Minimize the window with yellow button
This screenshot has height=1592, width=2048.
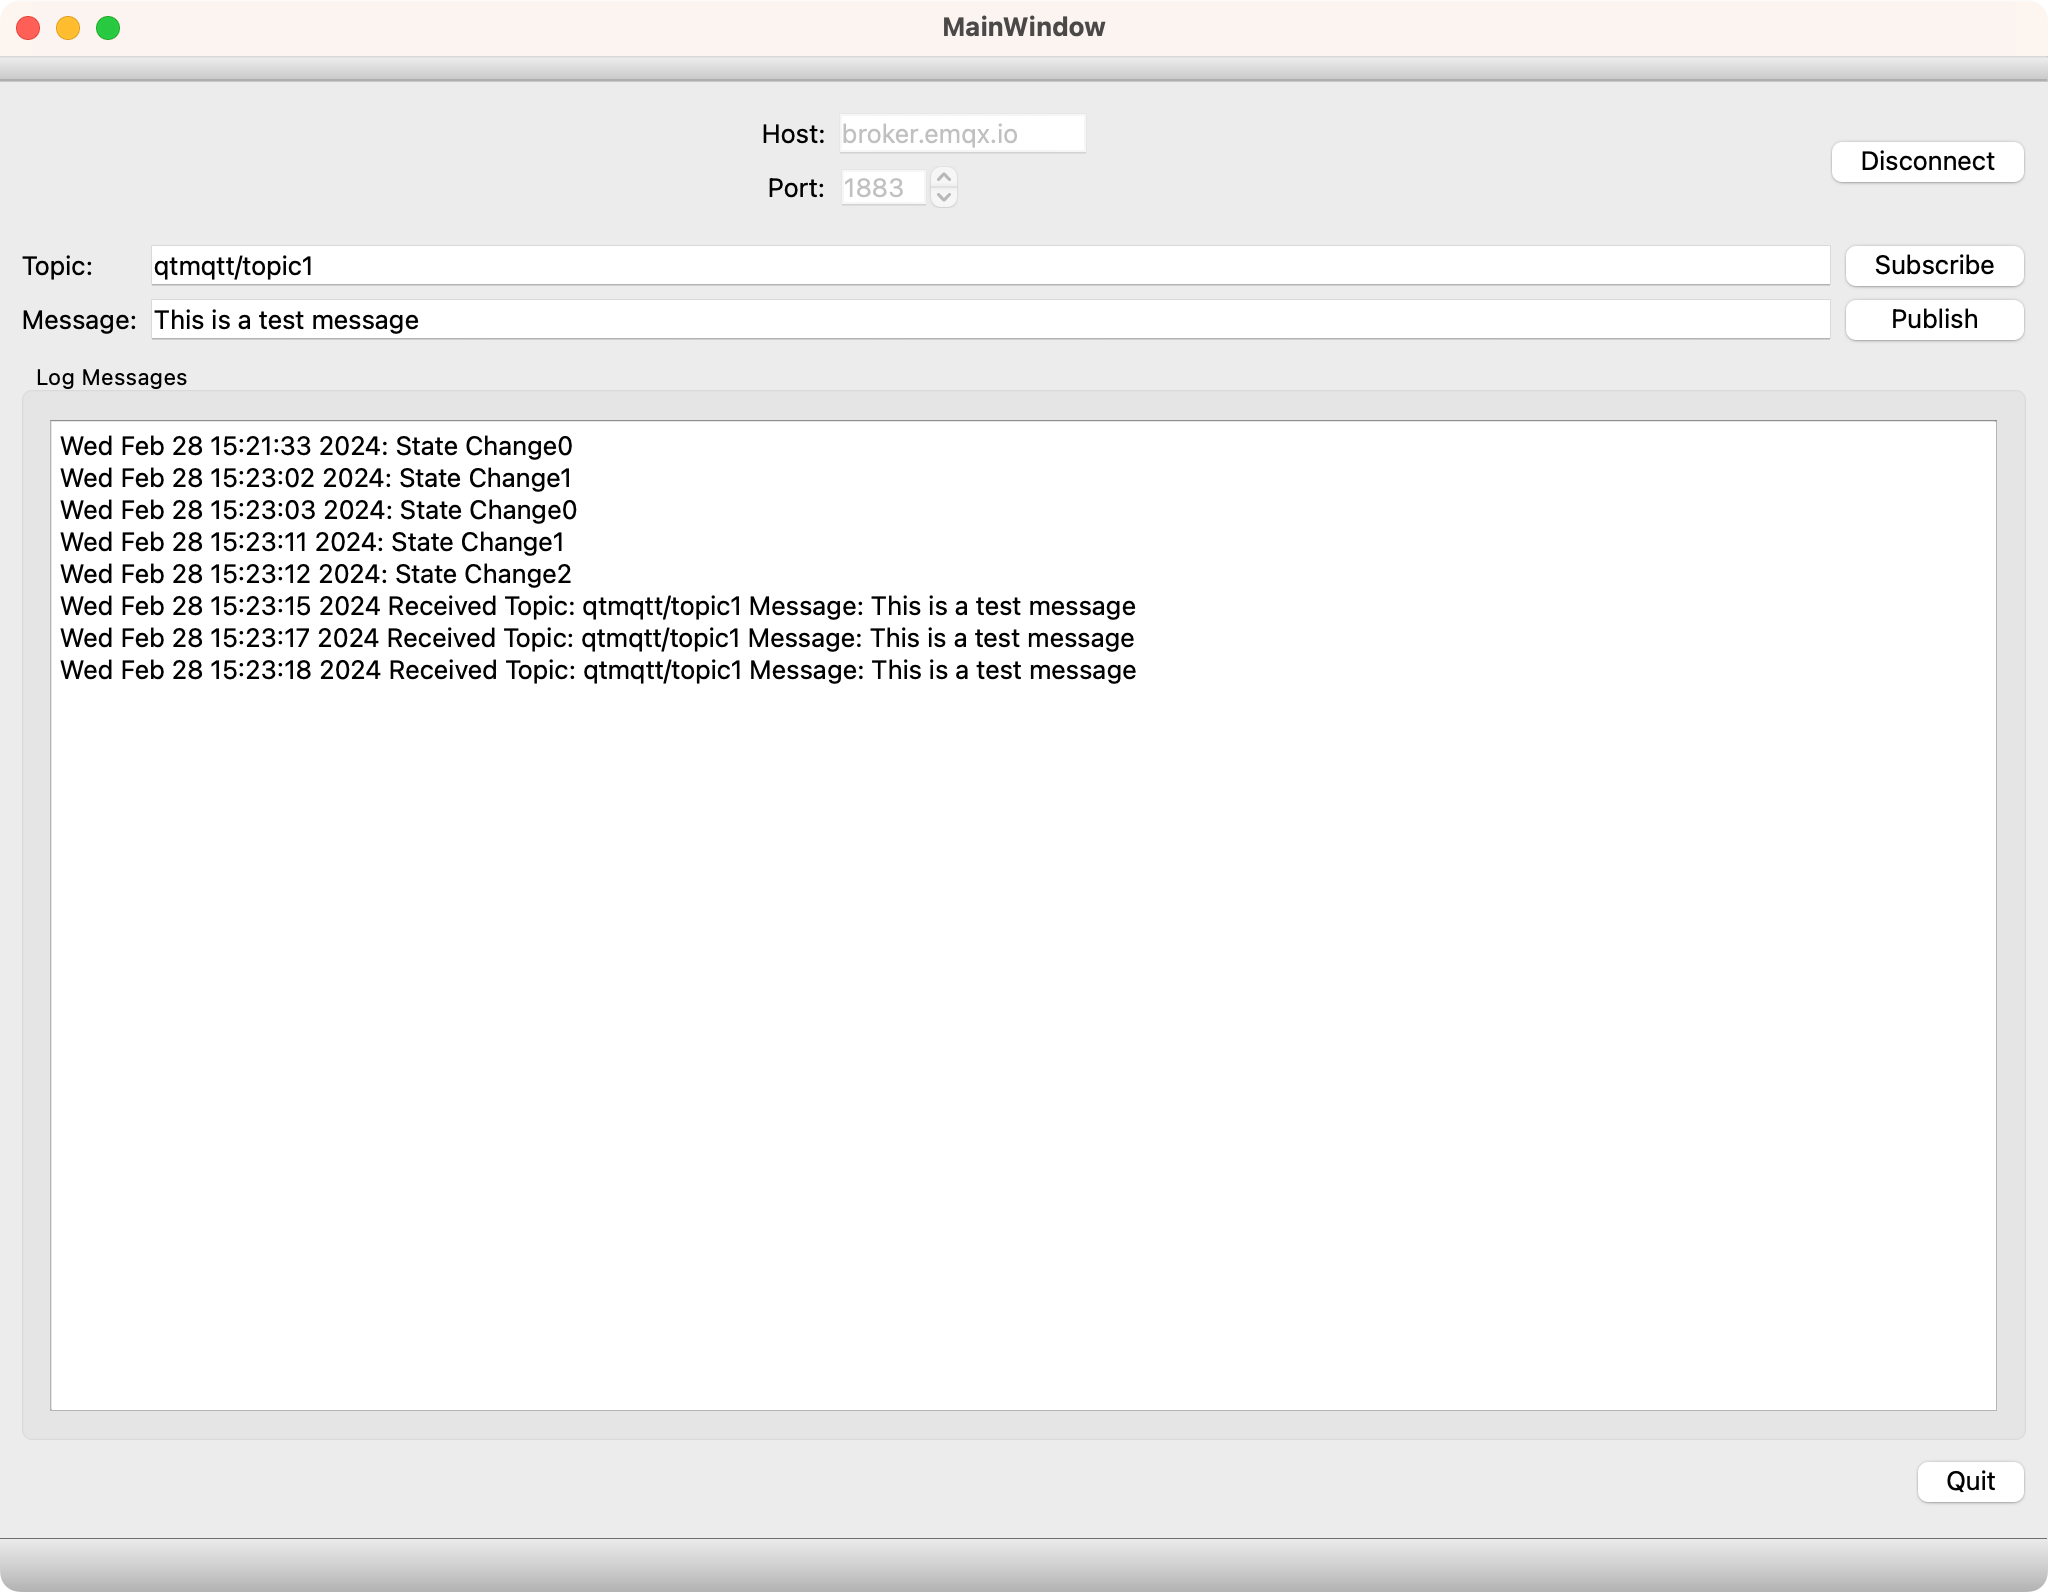pos(66,27)
